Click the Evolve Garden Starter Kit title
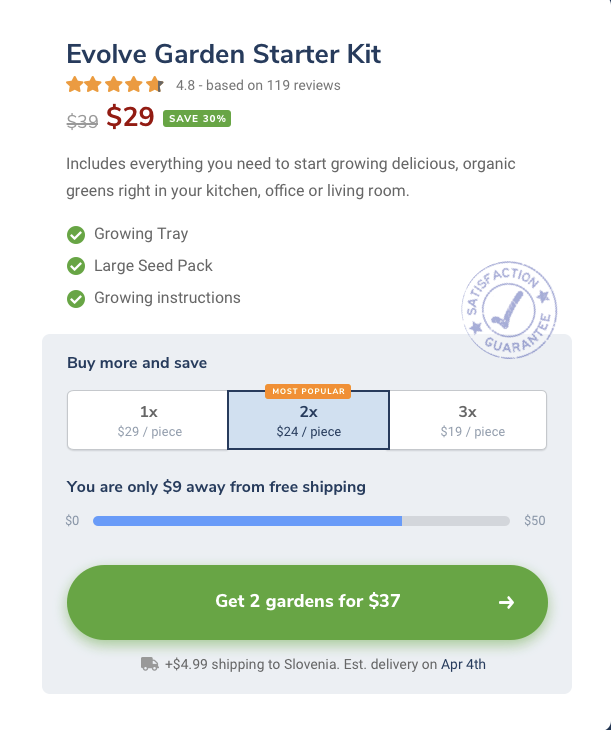Viewport: 611px width, 730px height. 224,54
